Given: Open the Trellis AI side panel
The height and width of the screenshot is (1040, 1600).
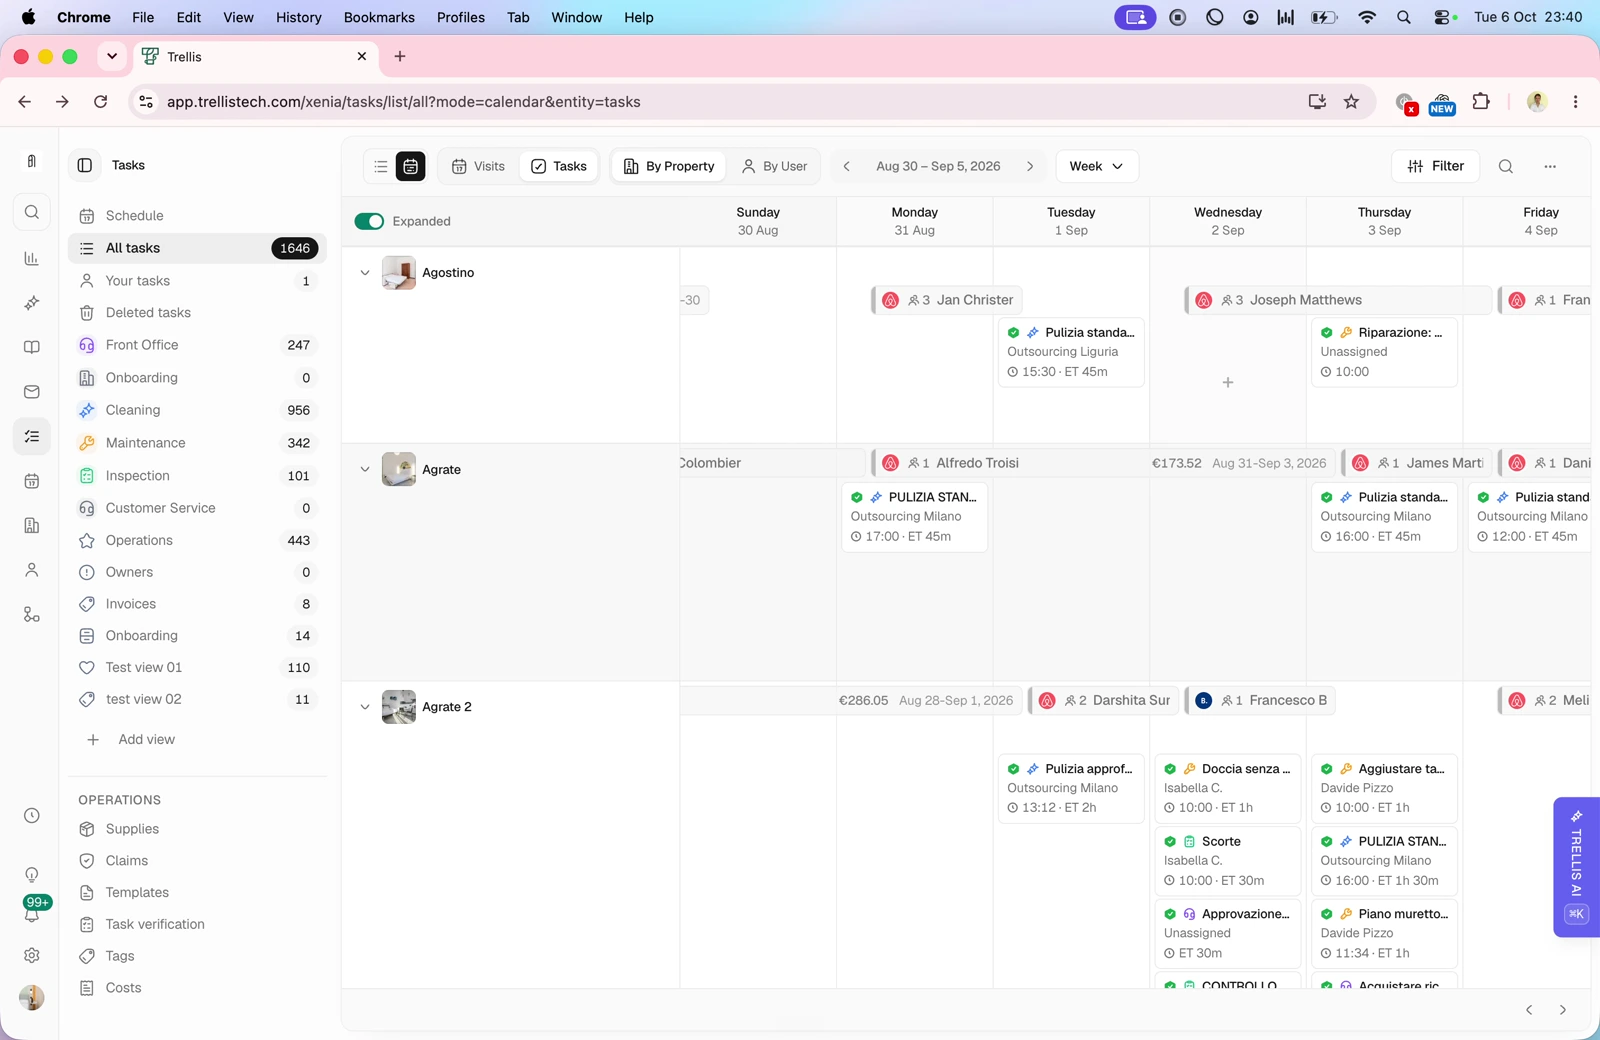Looking at the screenshot, I should click(1576, 867).
